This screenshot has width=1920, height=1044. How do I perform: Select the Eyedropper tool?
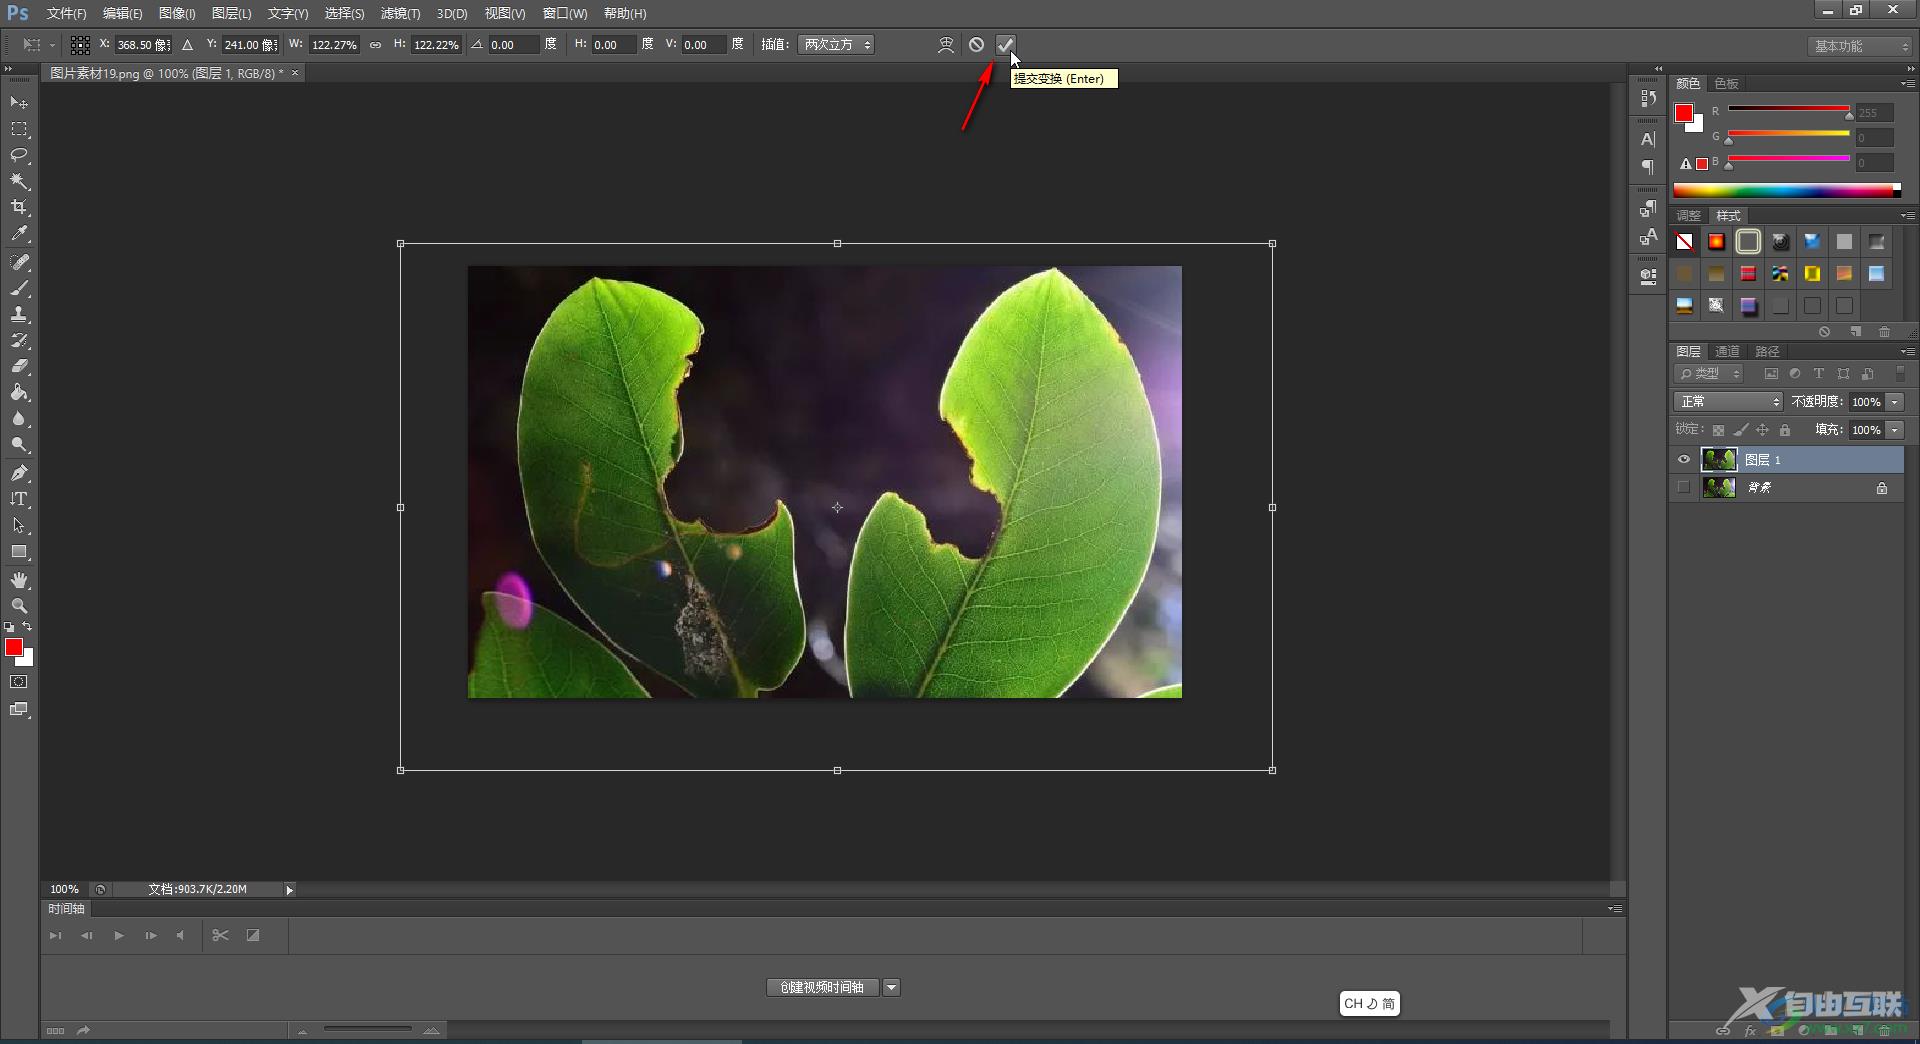click(x=19, y=234)
